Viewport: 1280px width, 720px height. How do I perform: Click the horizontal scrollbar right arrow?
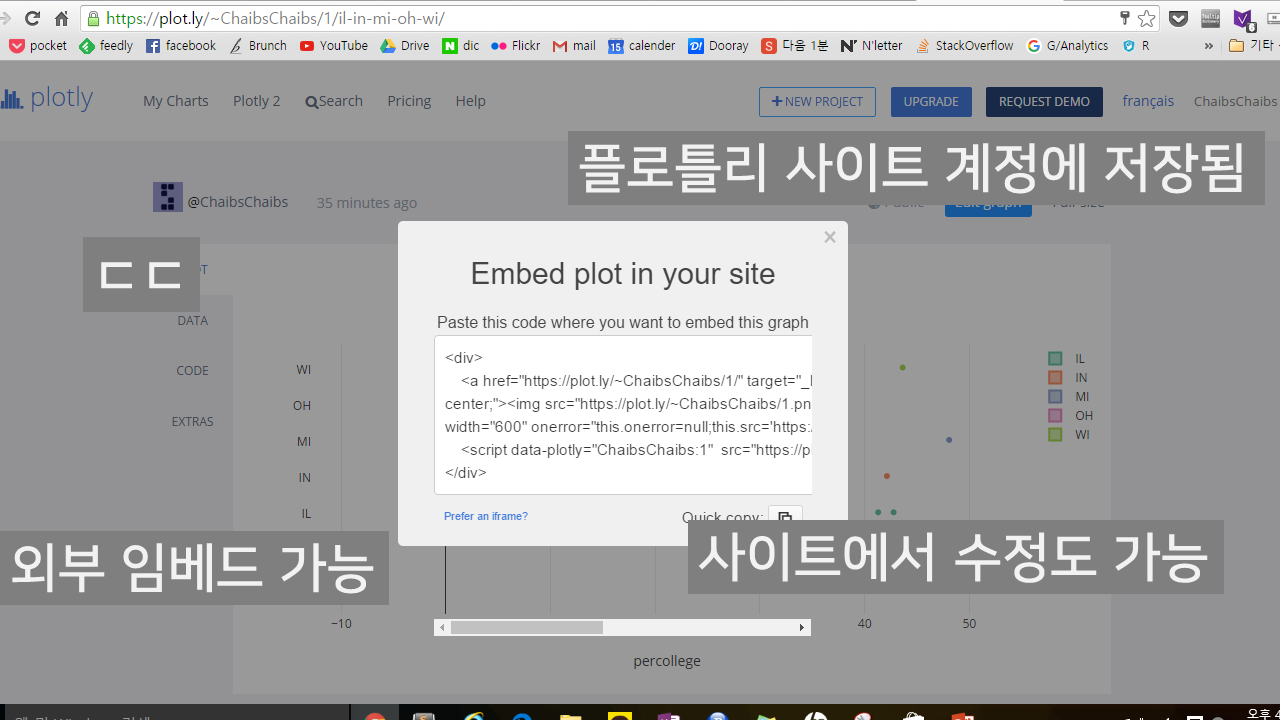pyautogui.click(x=802, y=628)
